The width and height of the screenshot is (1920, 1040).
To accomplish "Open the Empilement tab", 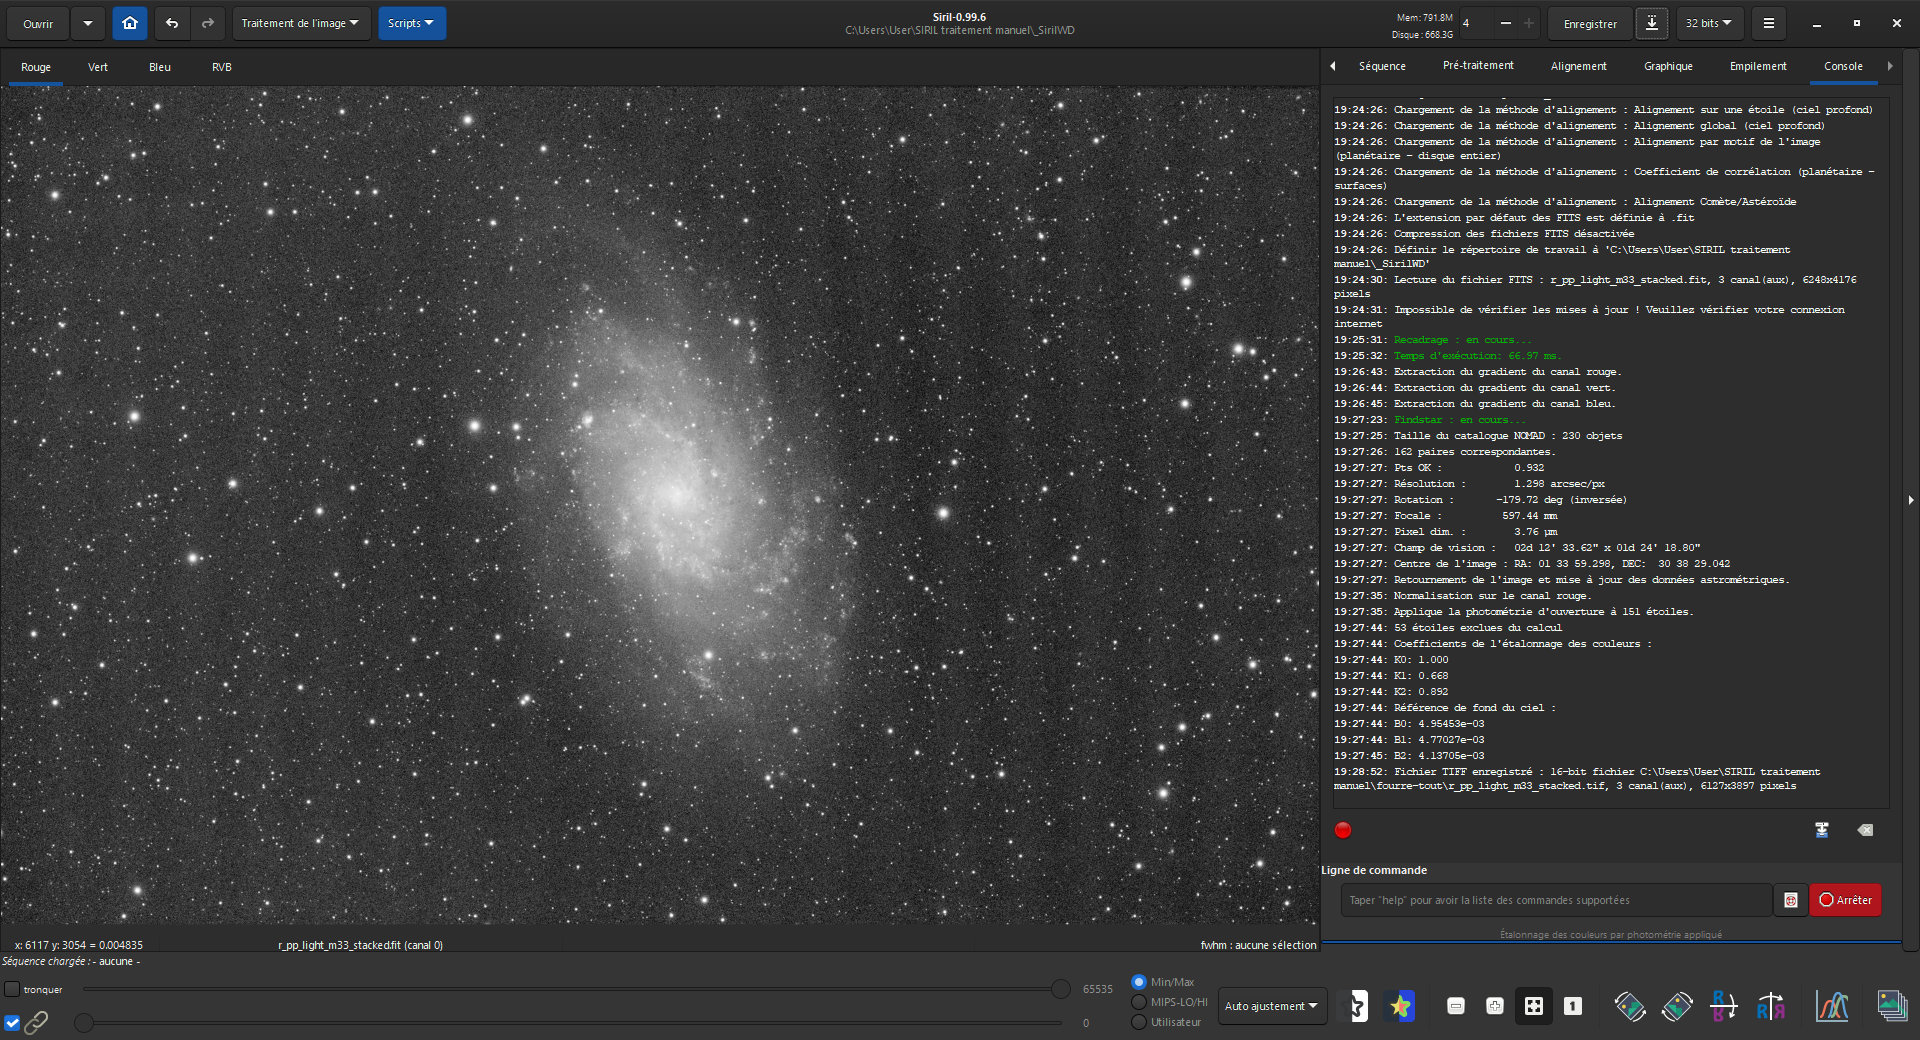I will 1757,66.
